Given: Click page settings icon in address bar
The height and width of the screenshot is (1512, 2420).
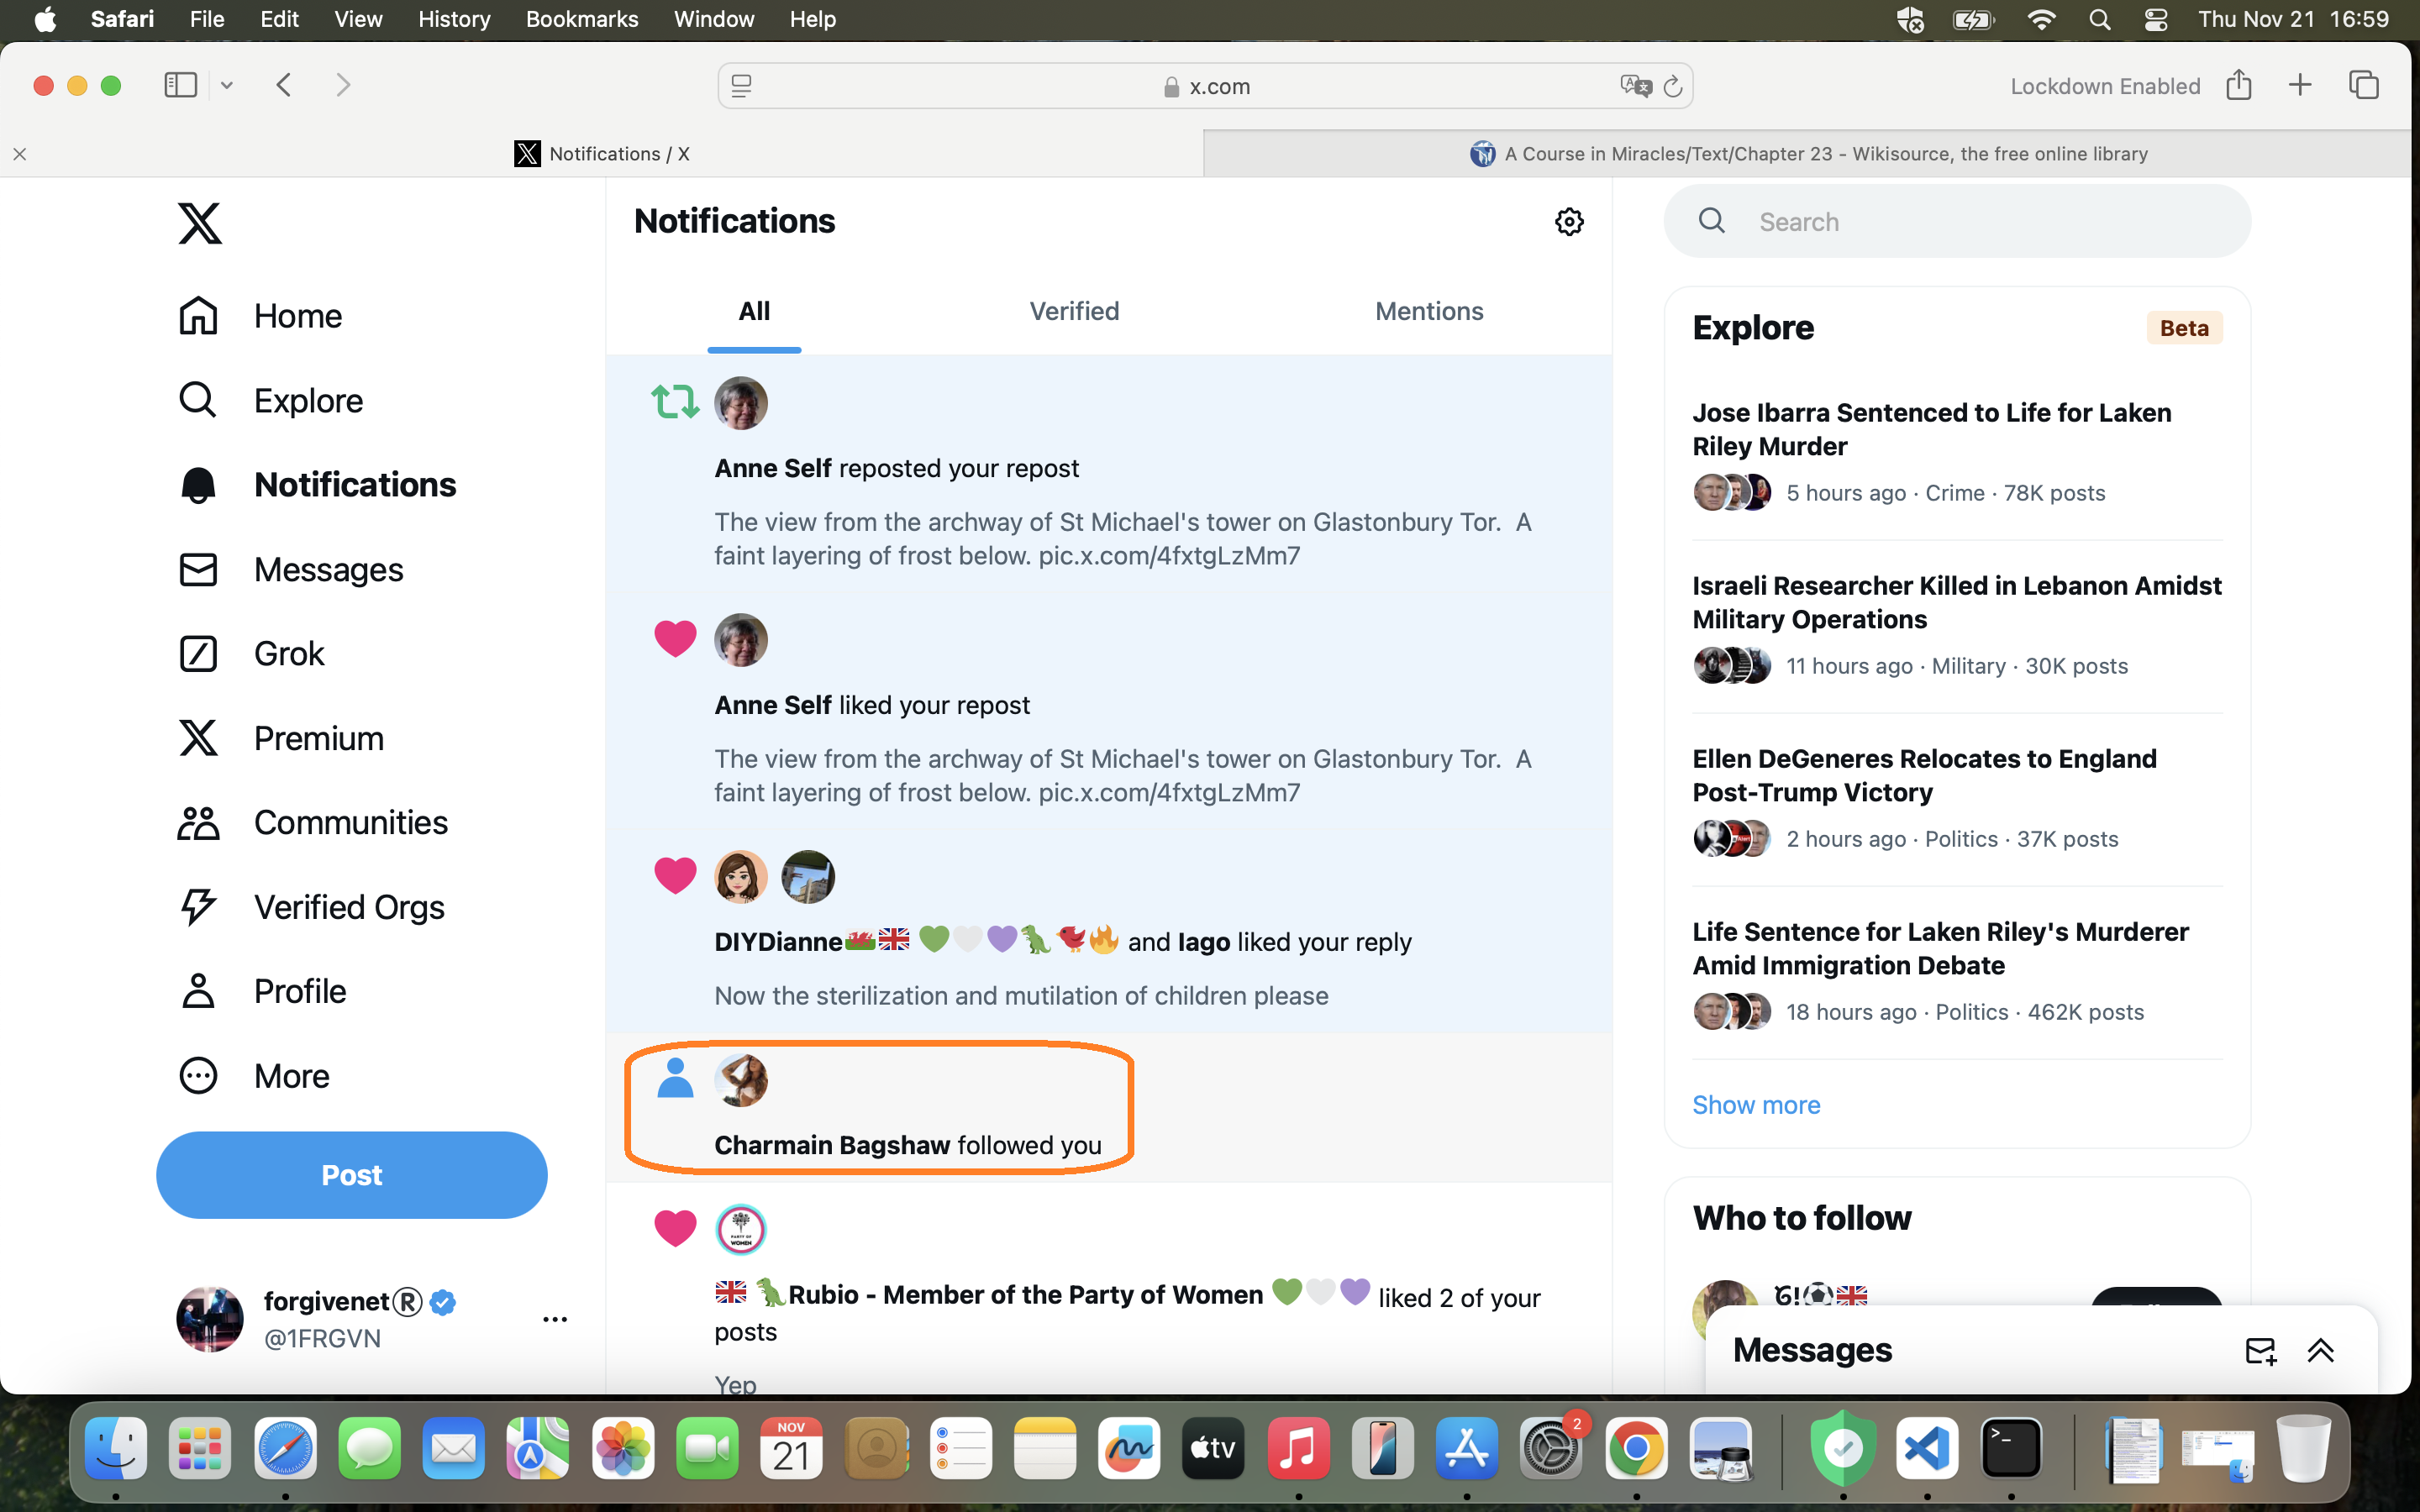Looking at the screenshot, I should (741, 86).
